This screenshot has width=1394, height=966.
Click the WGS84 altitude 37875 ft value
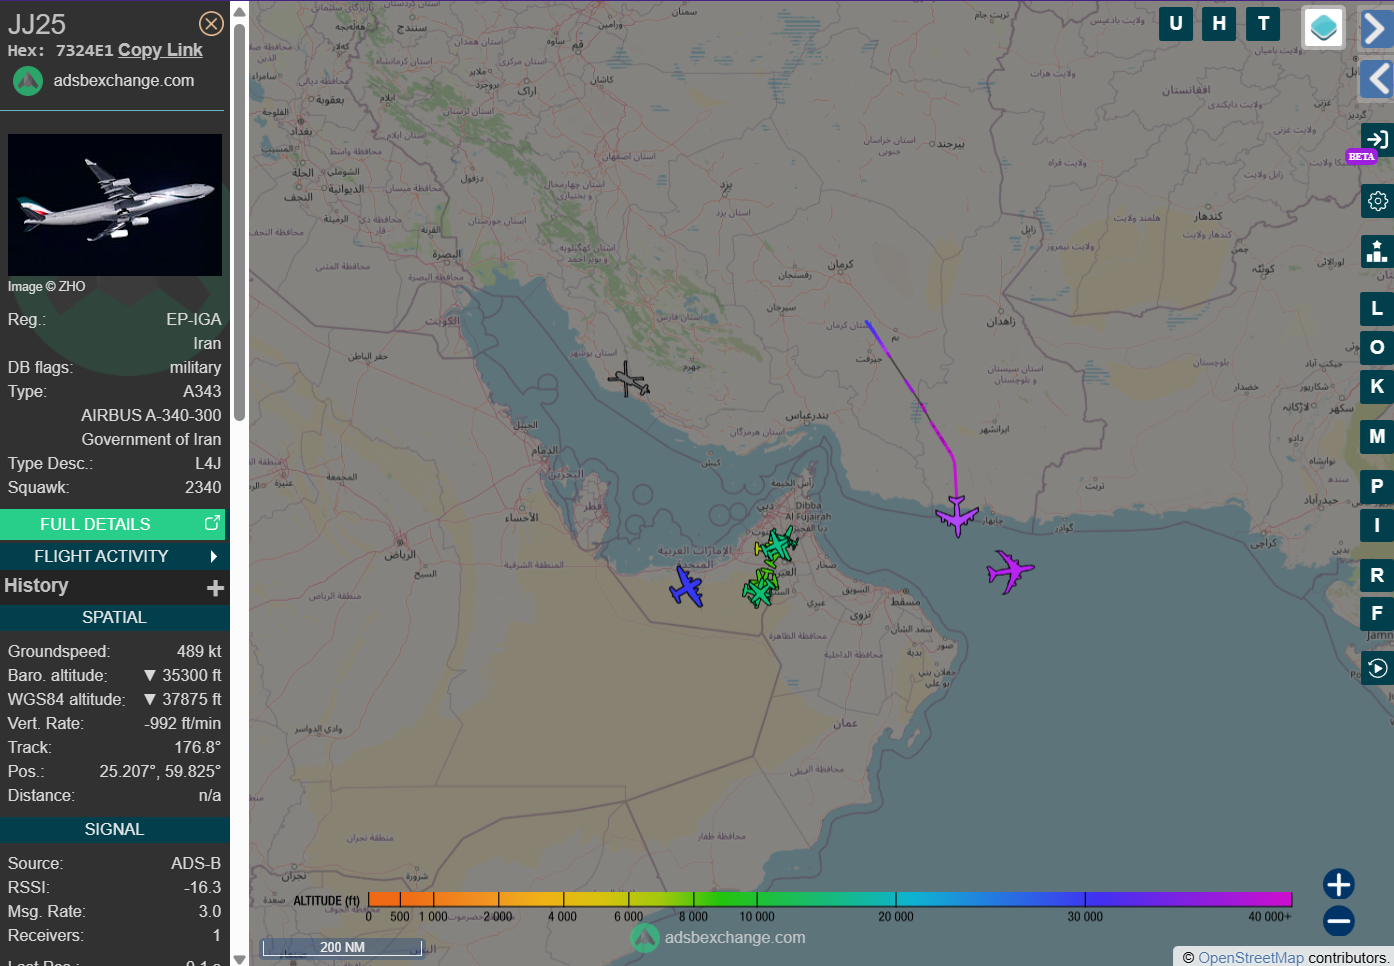[183, 699]
